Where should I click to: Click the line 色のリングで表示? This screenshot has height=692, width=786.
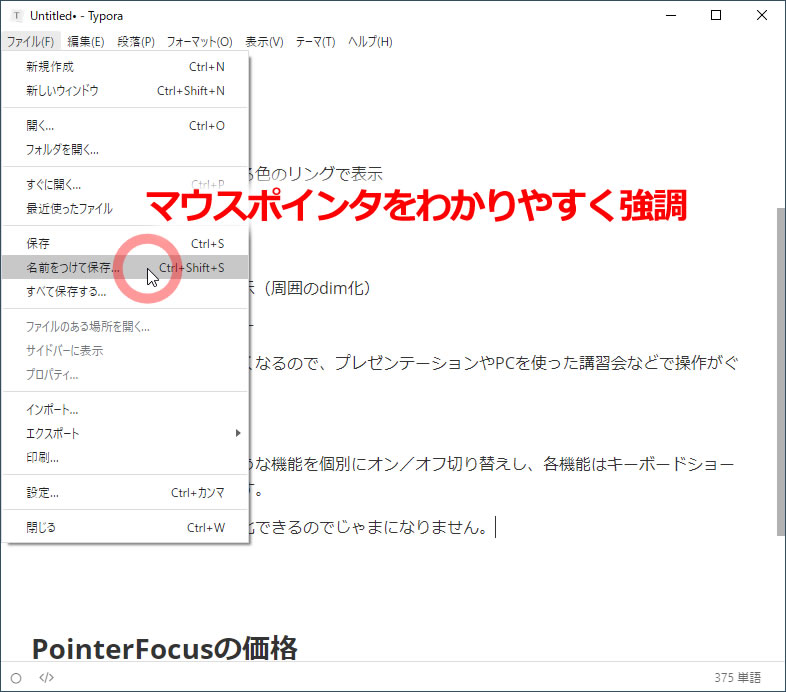(316, 174)
